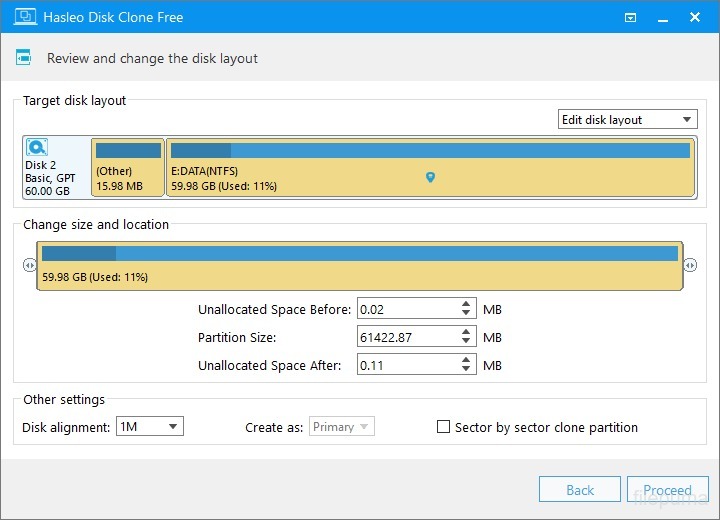This screenshot has width=720, height=520.
Task: Select the (Other) 15.98 MB partition
Action: point(128,167)
